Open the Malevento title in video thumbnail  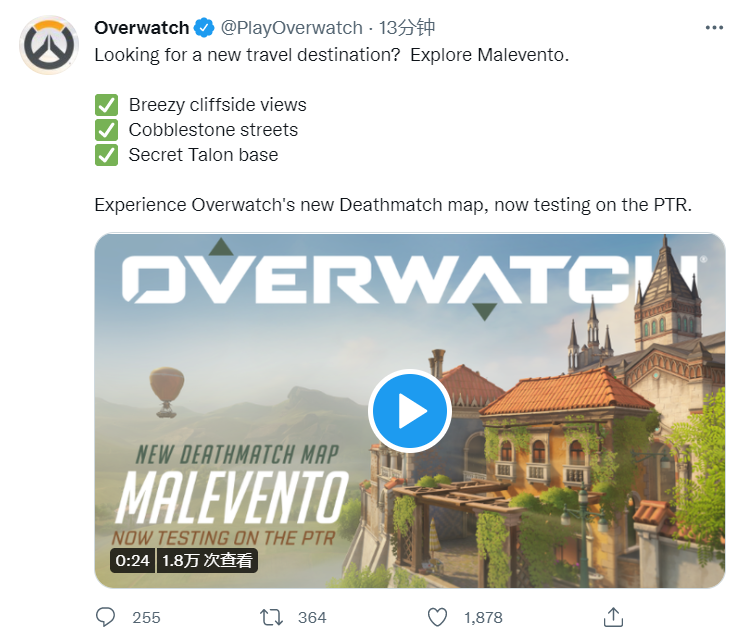tap(233, 497)
